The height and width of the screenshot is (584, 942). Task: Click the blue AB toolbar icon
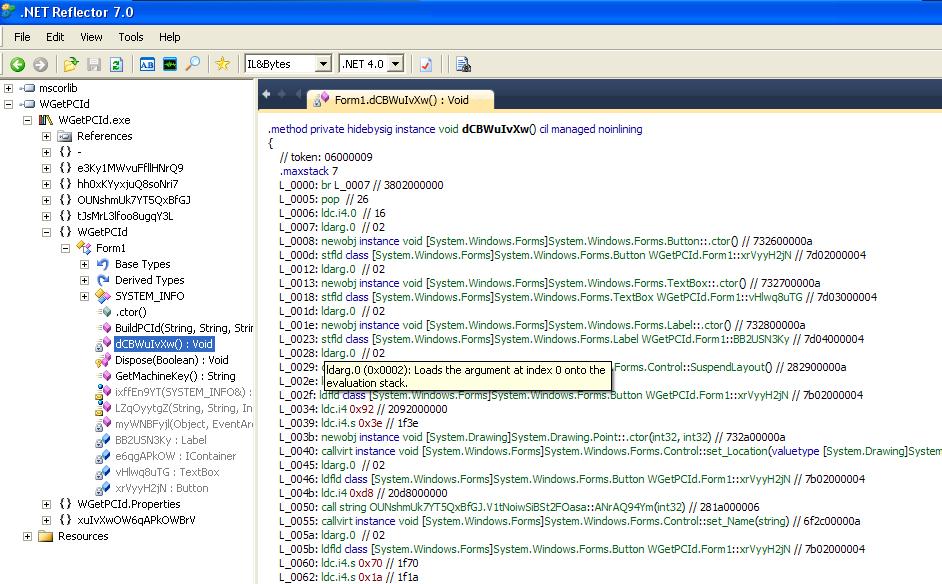(147, 64)
